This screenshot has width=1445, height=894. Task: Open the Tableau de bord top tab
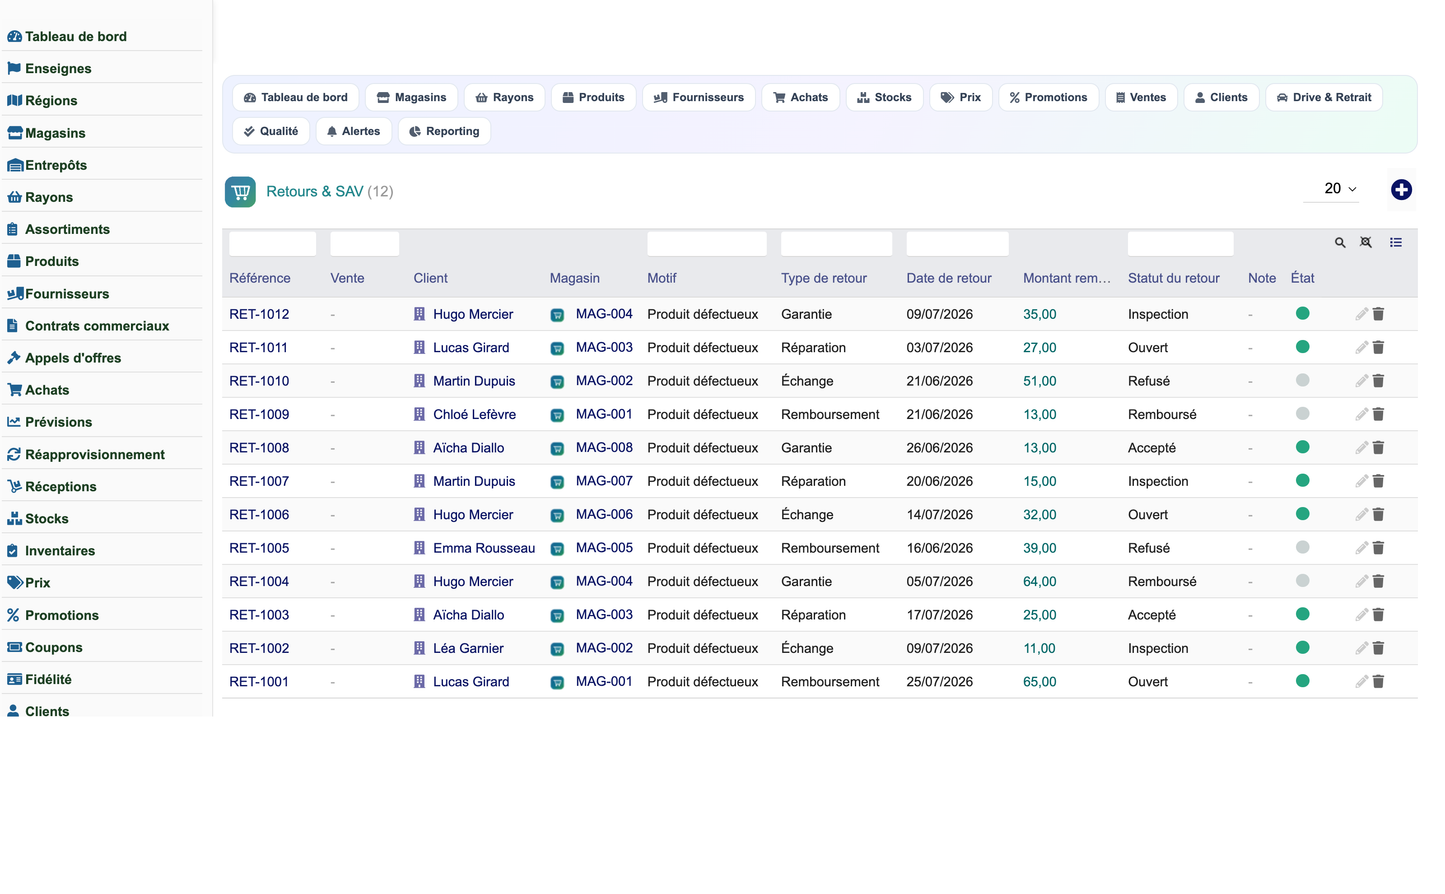296,98
